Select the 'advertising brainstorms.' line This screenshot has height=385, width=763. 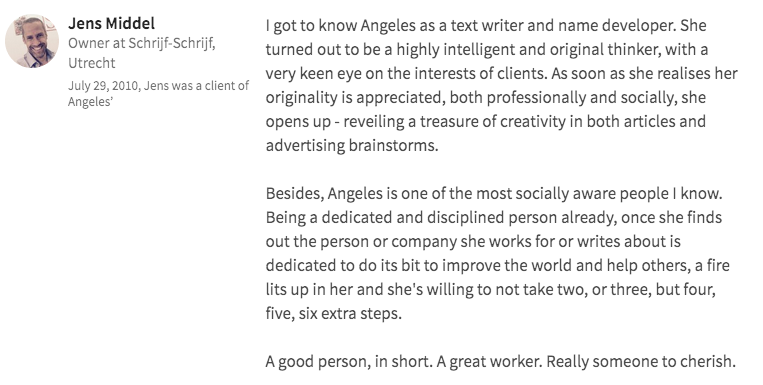[x=352, y=146]
